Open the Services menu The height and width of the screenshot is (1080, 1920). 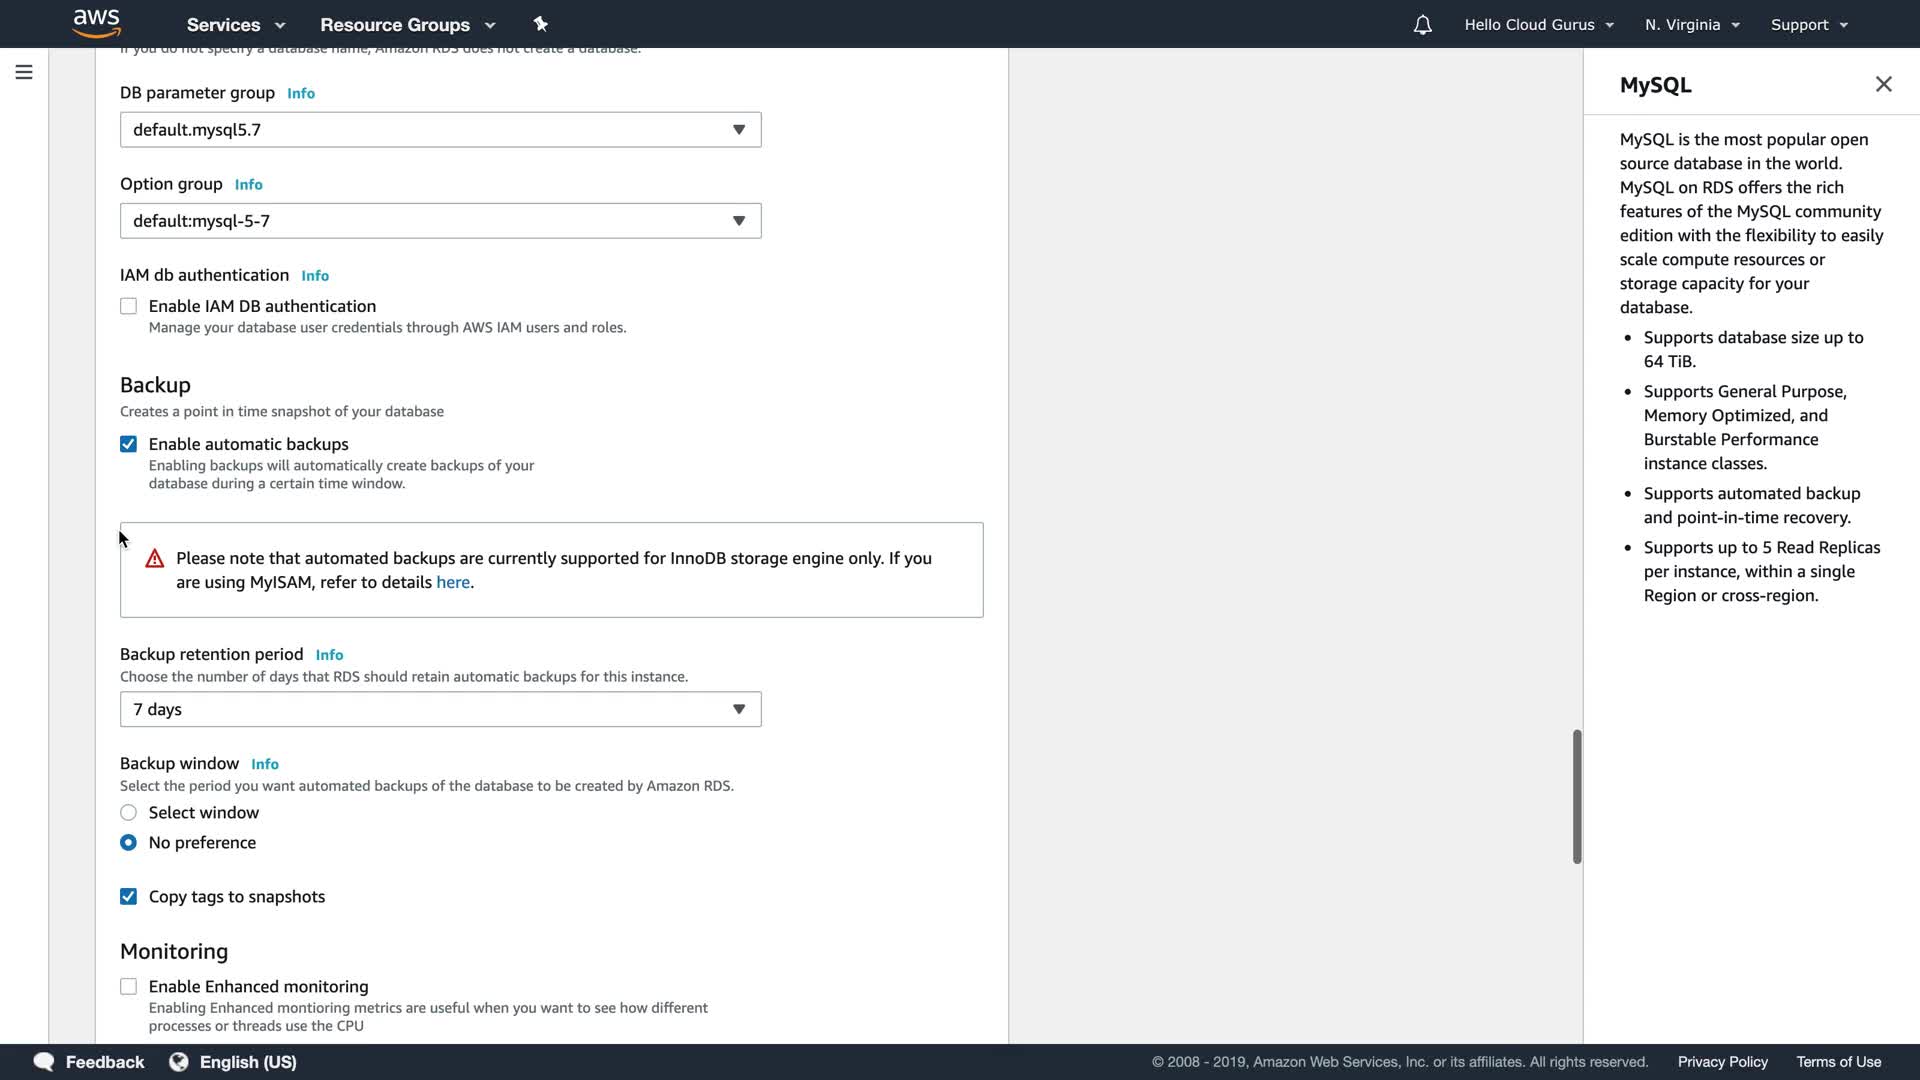click(236, 25)
